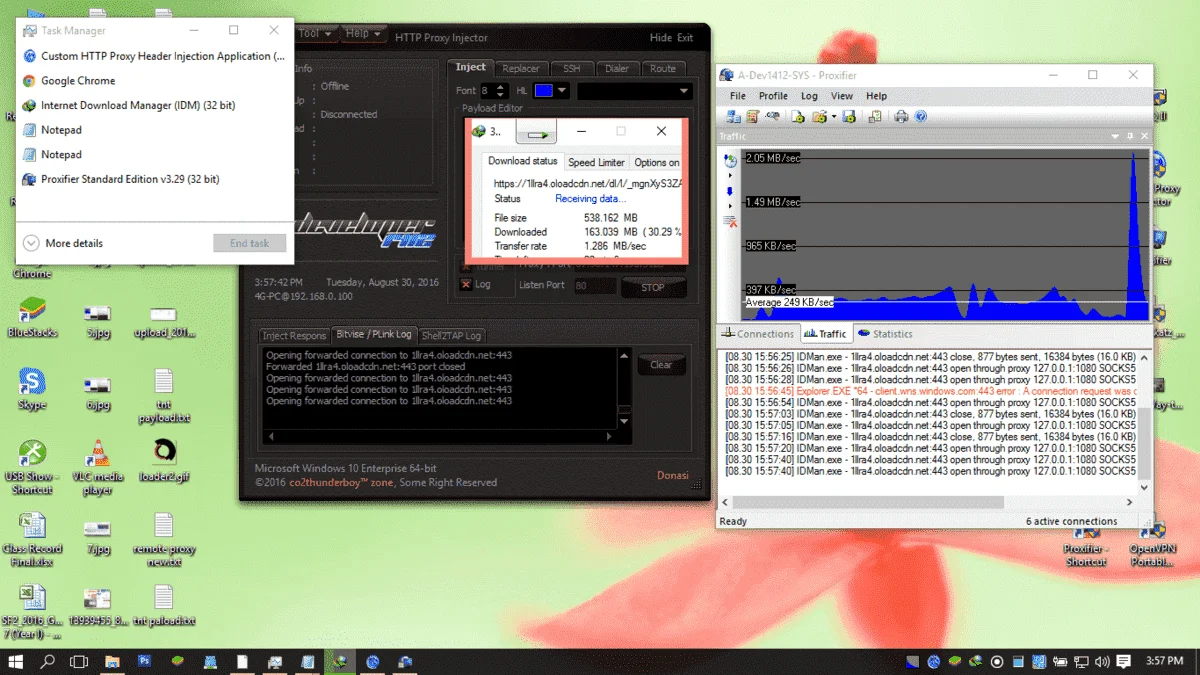Click Proxifier open profile folder icon
The width and height of the screenshot is (1200, 675).
point(818,116)
